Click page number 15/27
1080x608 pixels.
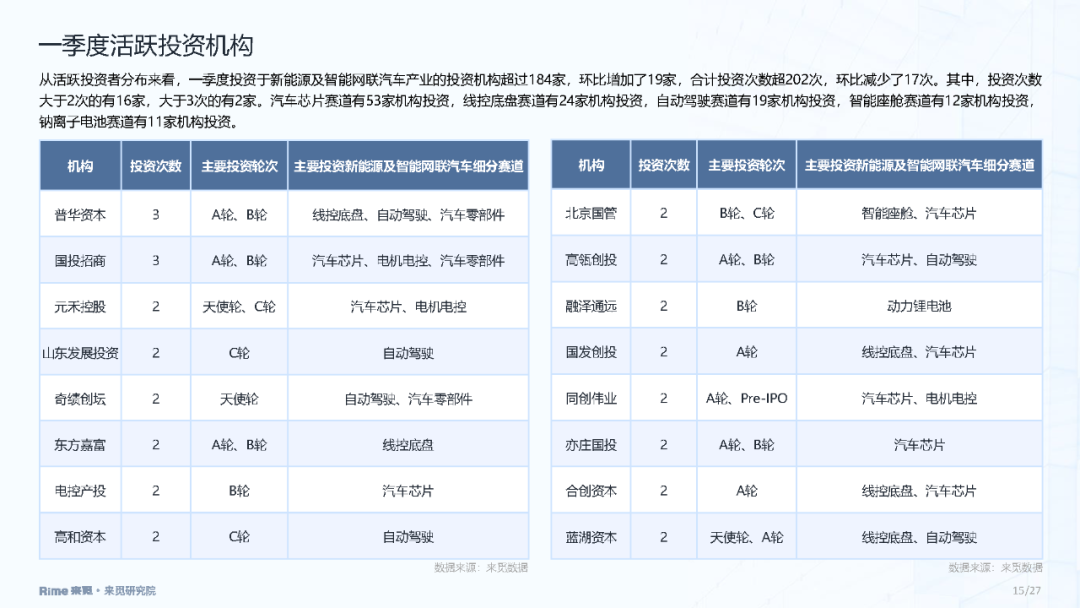[x=1027, y=591]
